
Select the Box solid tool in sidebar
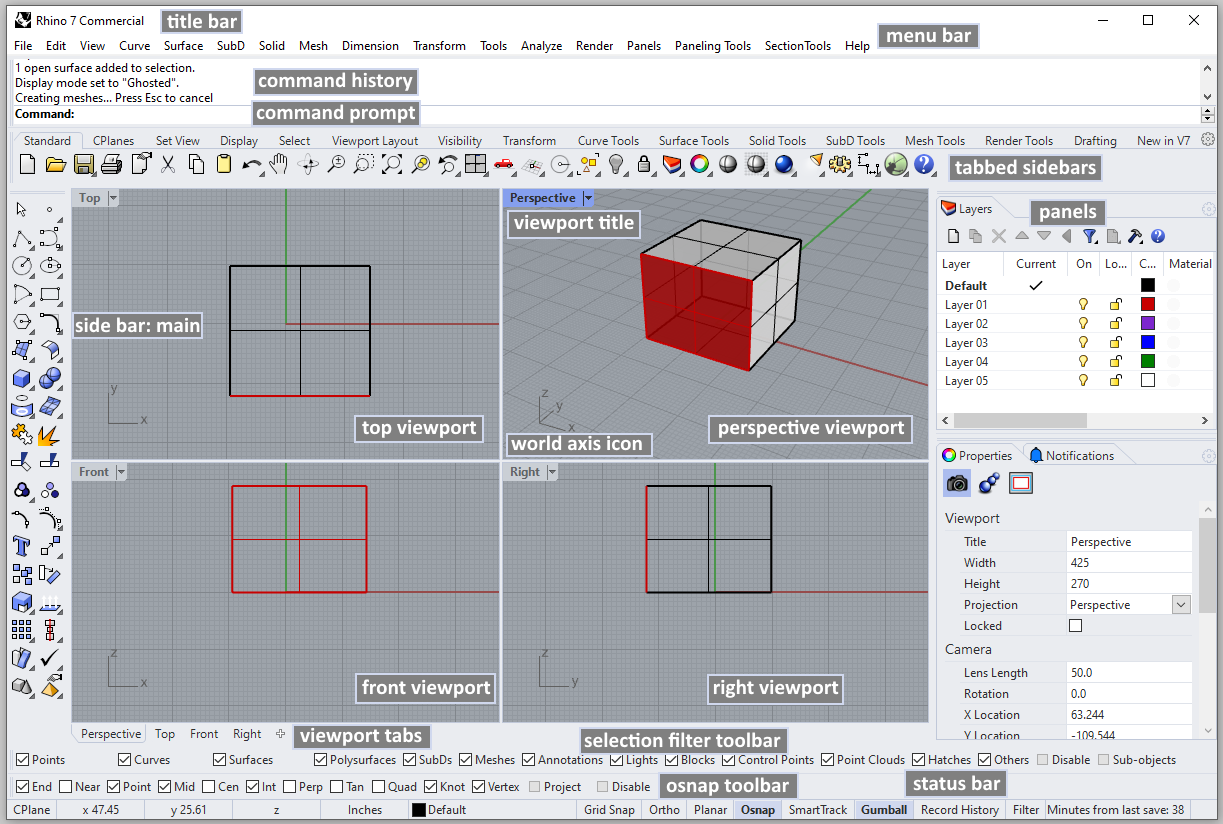[22, 379]
